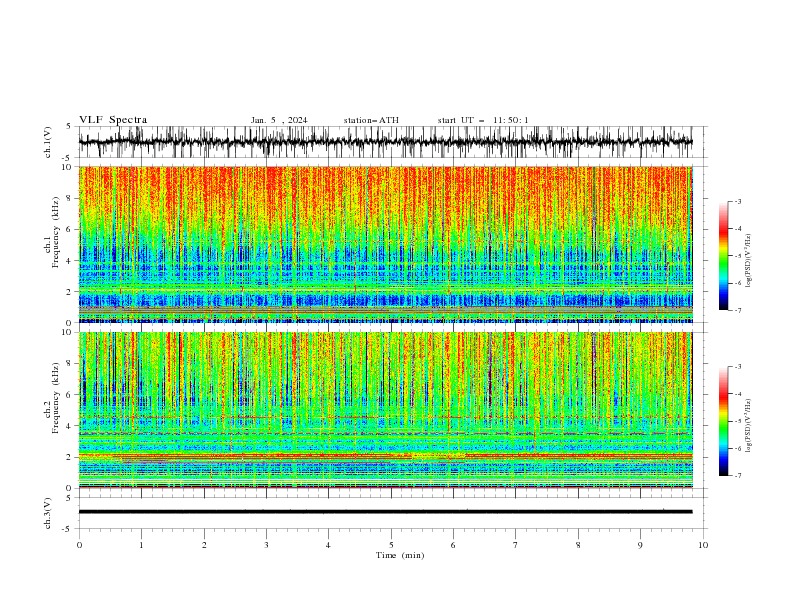Click the ch.3(V) waveform axis label

point(48,513)
